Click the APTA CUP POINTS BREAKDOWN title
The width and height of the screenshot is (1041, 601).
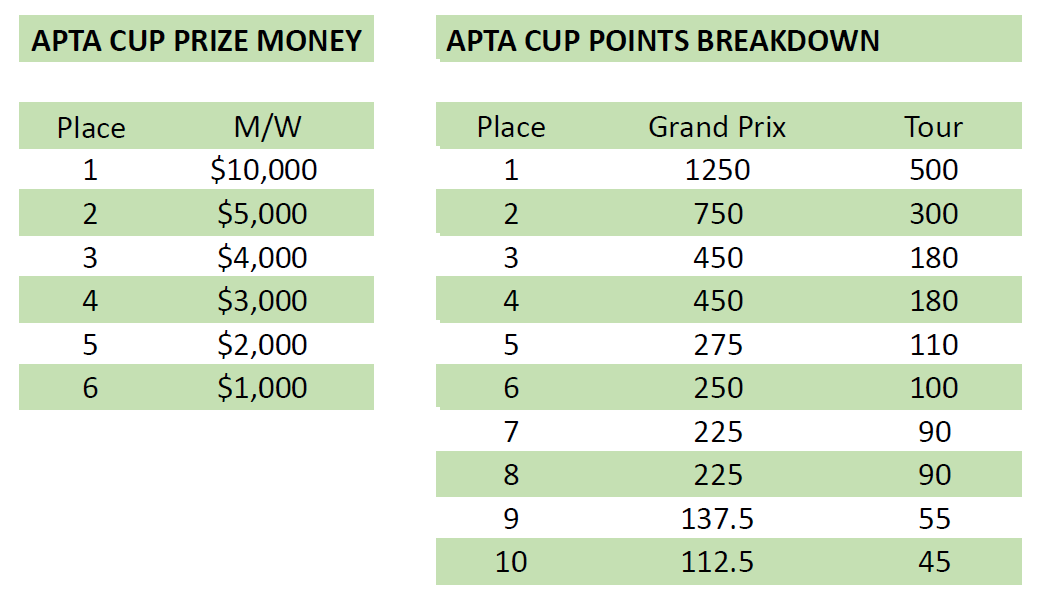tap(663, 41)
